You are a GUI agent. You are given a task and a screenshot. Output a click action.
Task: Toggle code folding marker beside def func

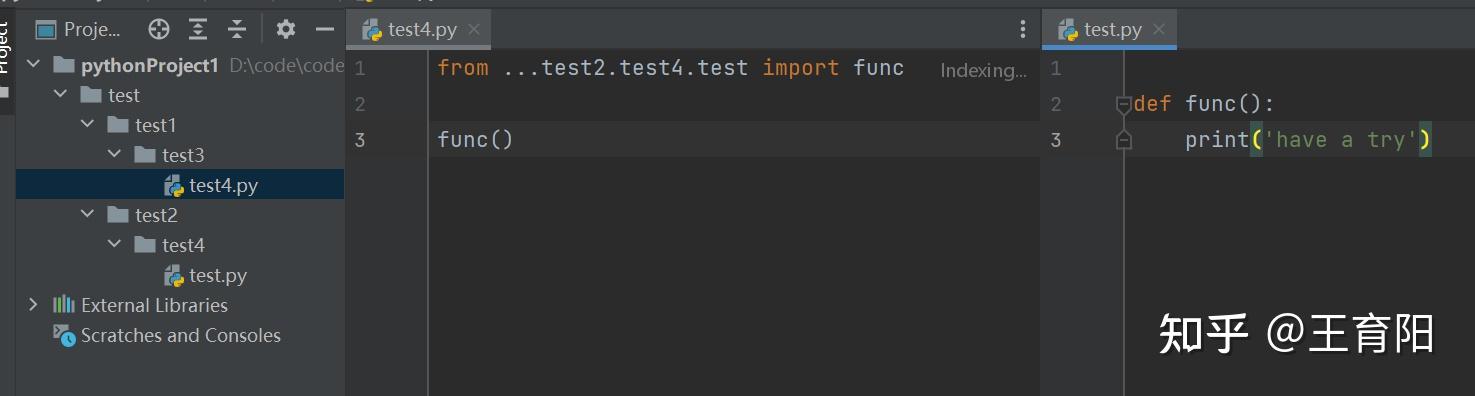(1123, 104)
